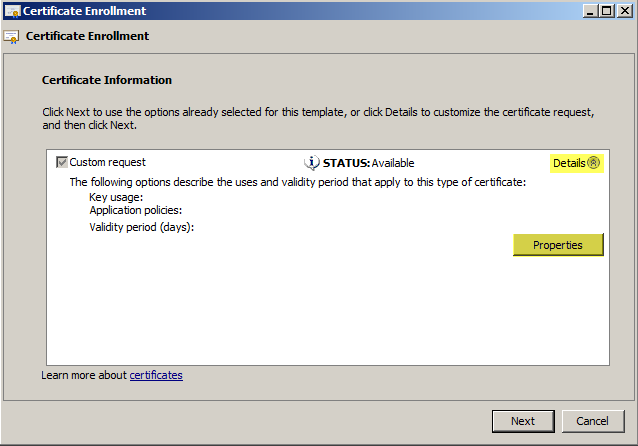Toggle the Custom request checkbox

click(61, 162)
